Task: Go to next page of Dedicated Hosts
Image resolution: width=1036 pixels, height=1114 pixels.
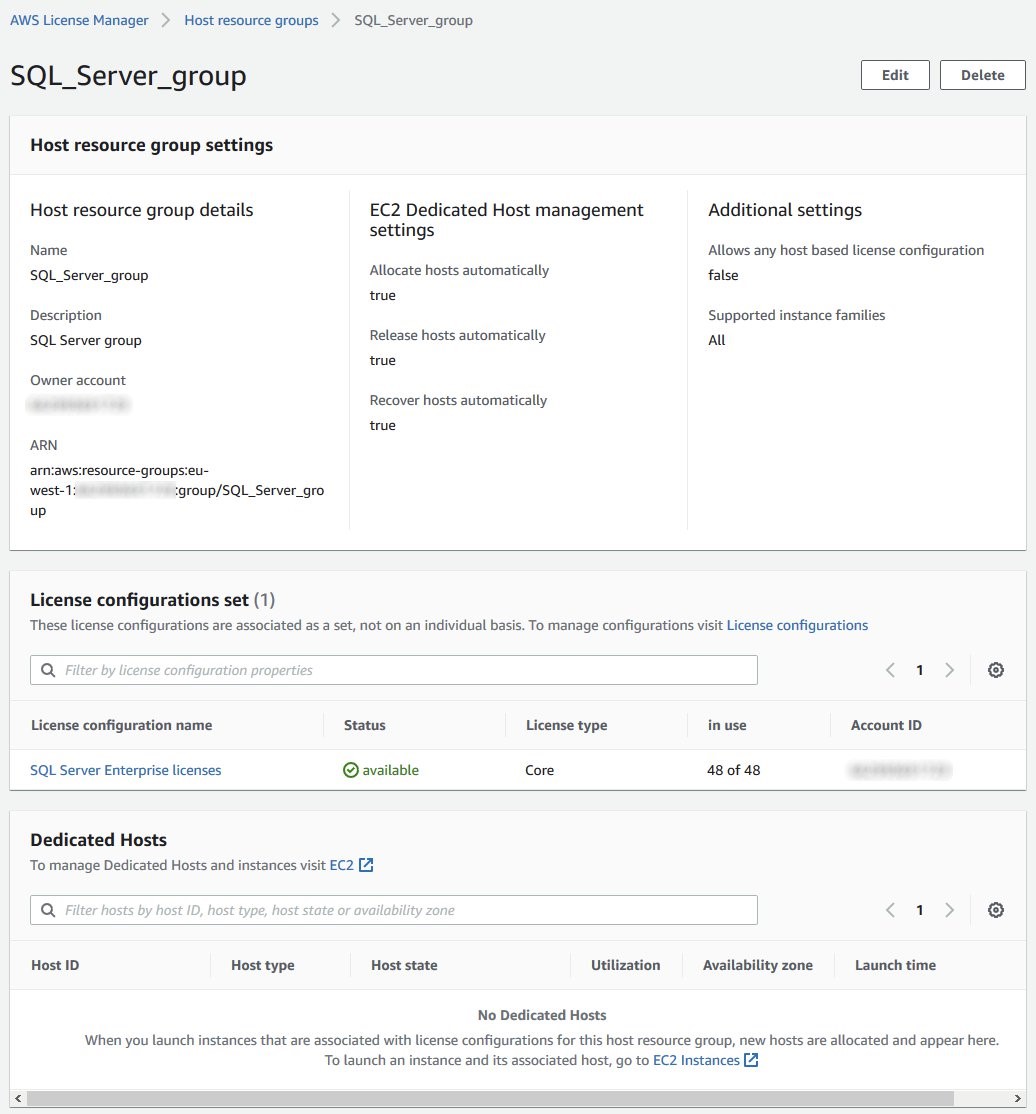Action: (x=949, y=910)
